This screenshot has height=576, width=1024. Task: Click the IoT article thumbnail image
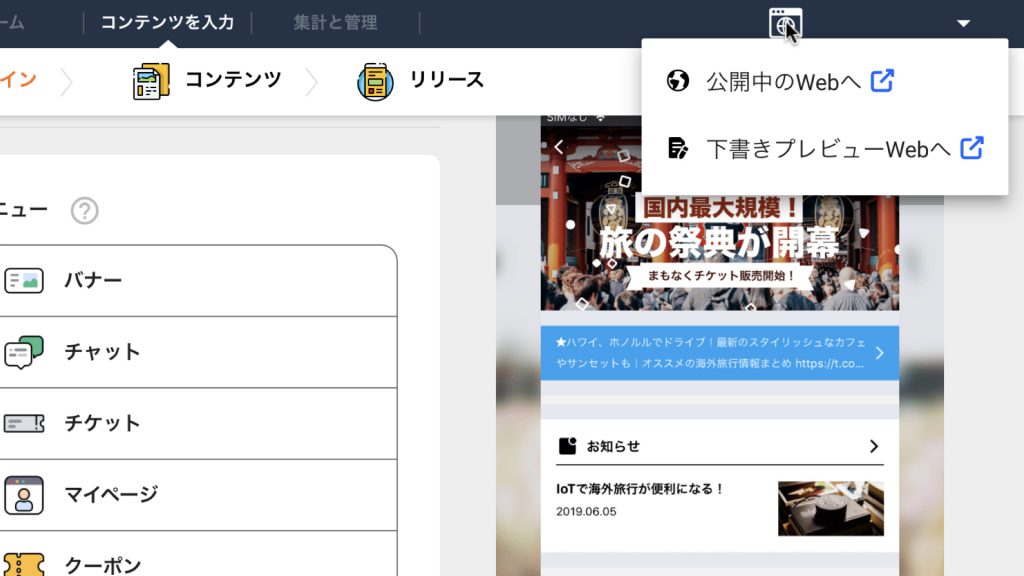click(x=831, y=508)
